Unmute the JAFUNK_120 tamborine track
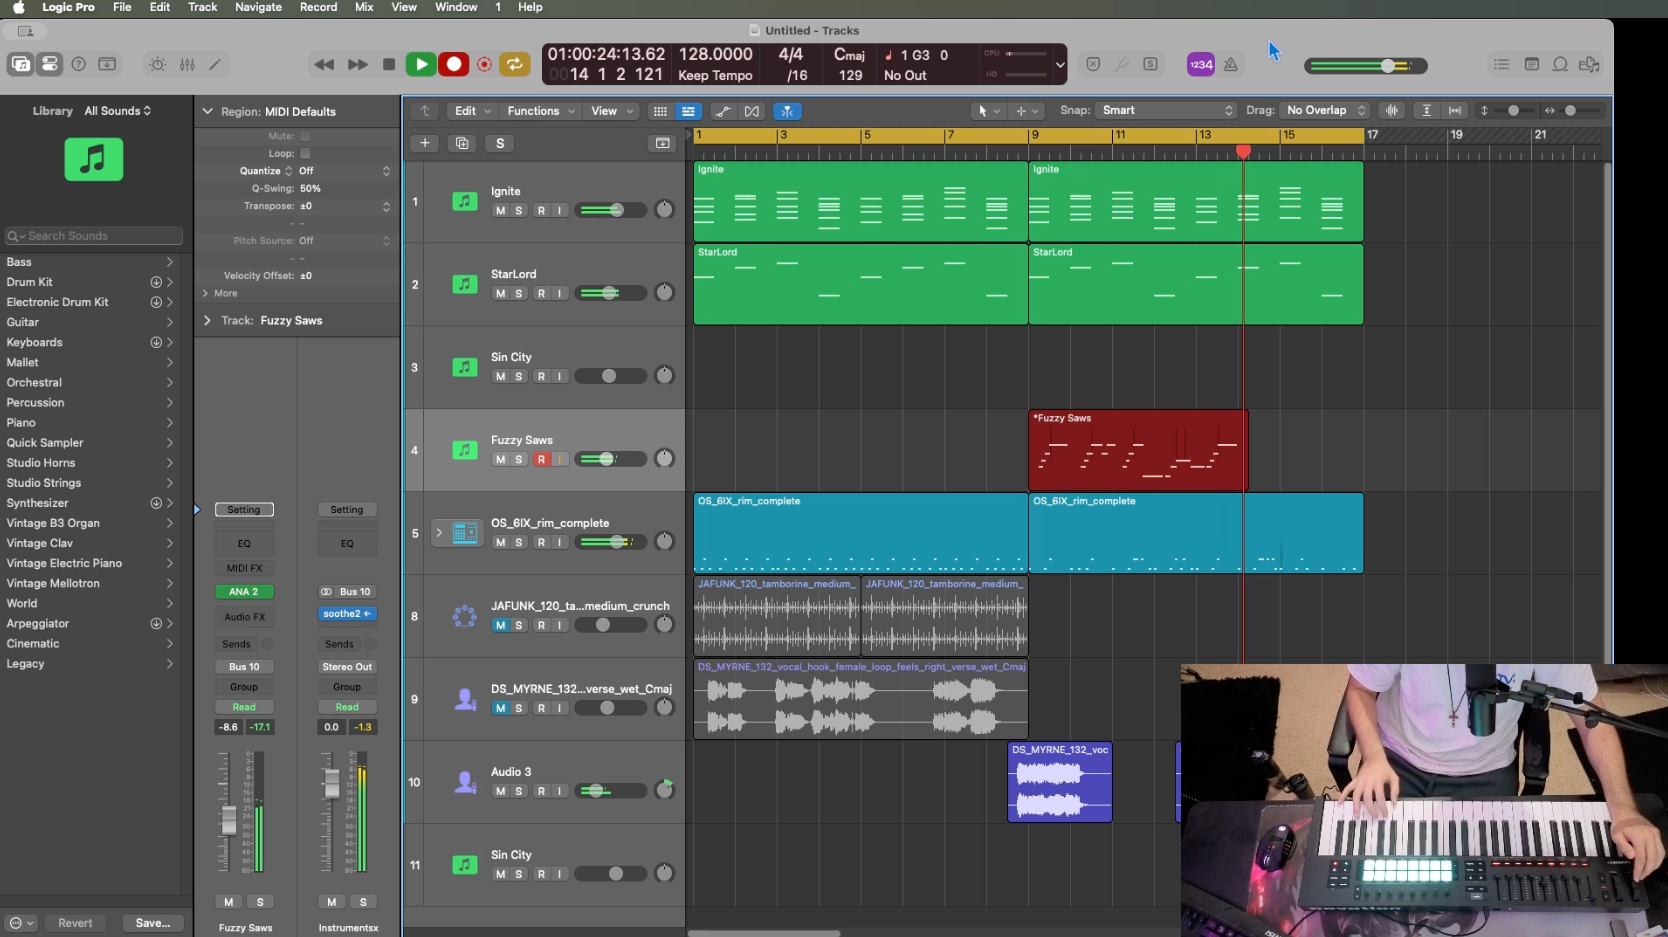This screenshot has width=1668, height=937. (x=500, y=625)
